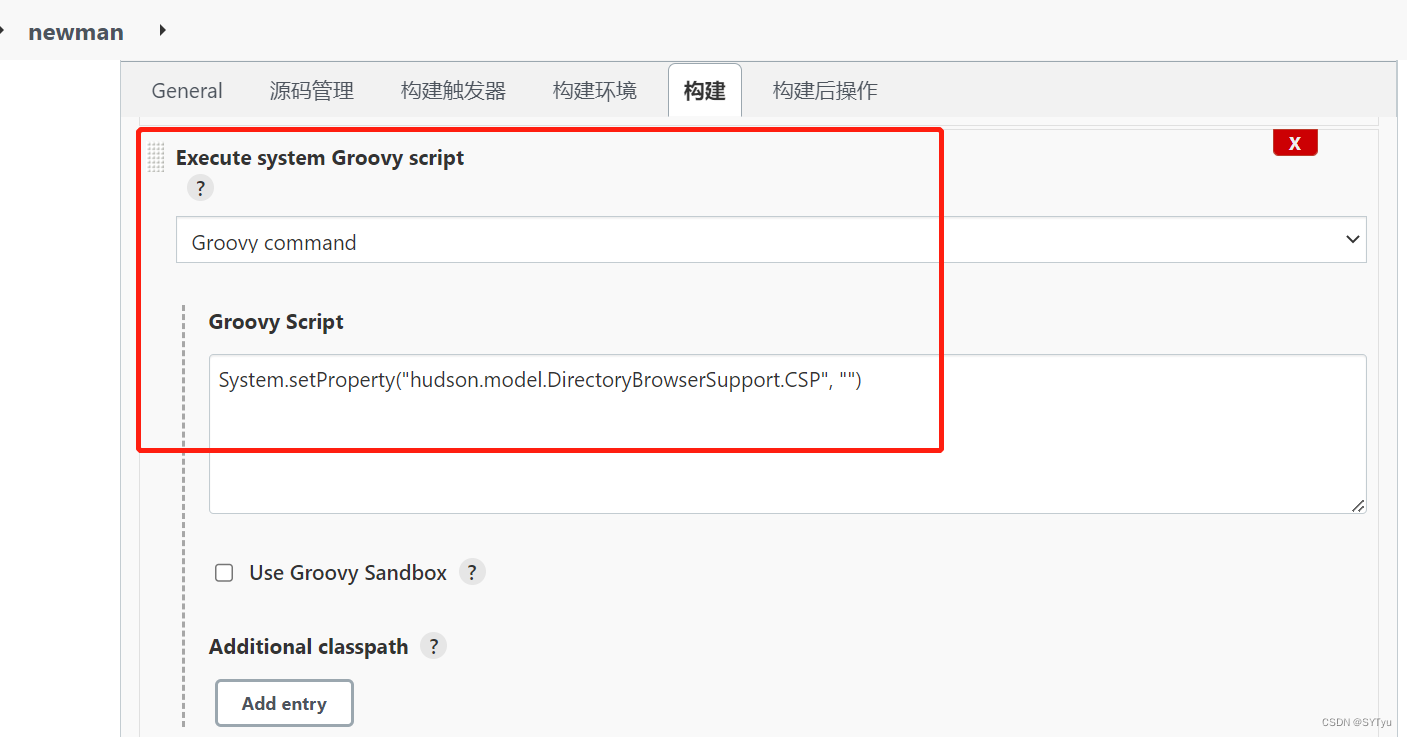Click inside the Groovy Script text area
The image size is (1407, 737).
point(787,434)
